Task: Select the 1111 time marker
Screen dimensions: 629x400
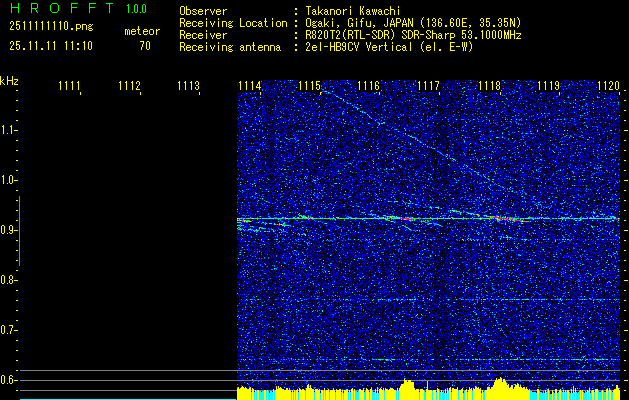Action: 69,86
